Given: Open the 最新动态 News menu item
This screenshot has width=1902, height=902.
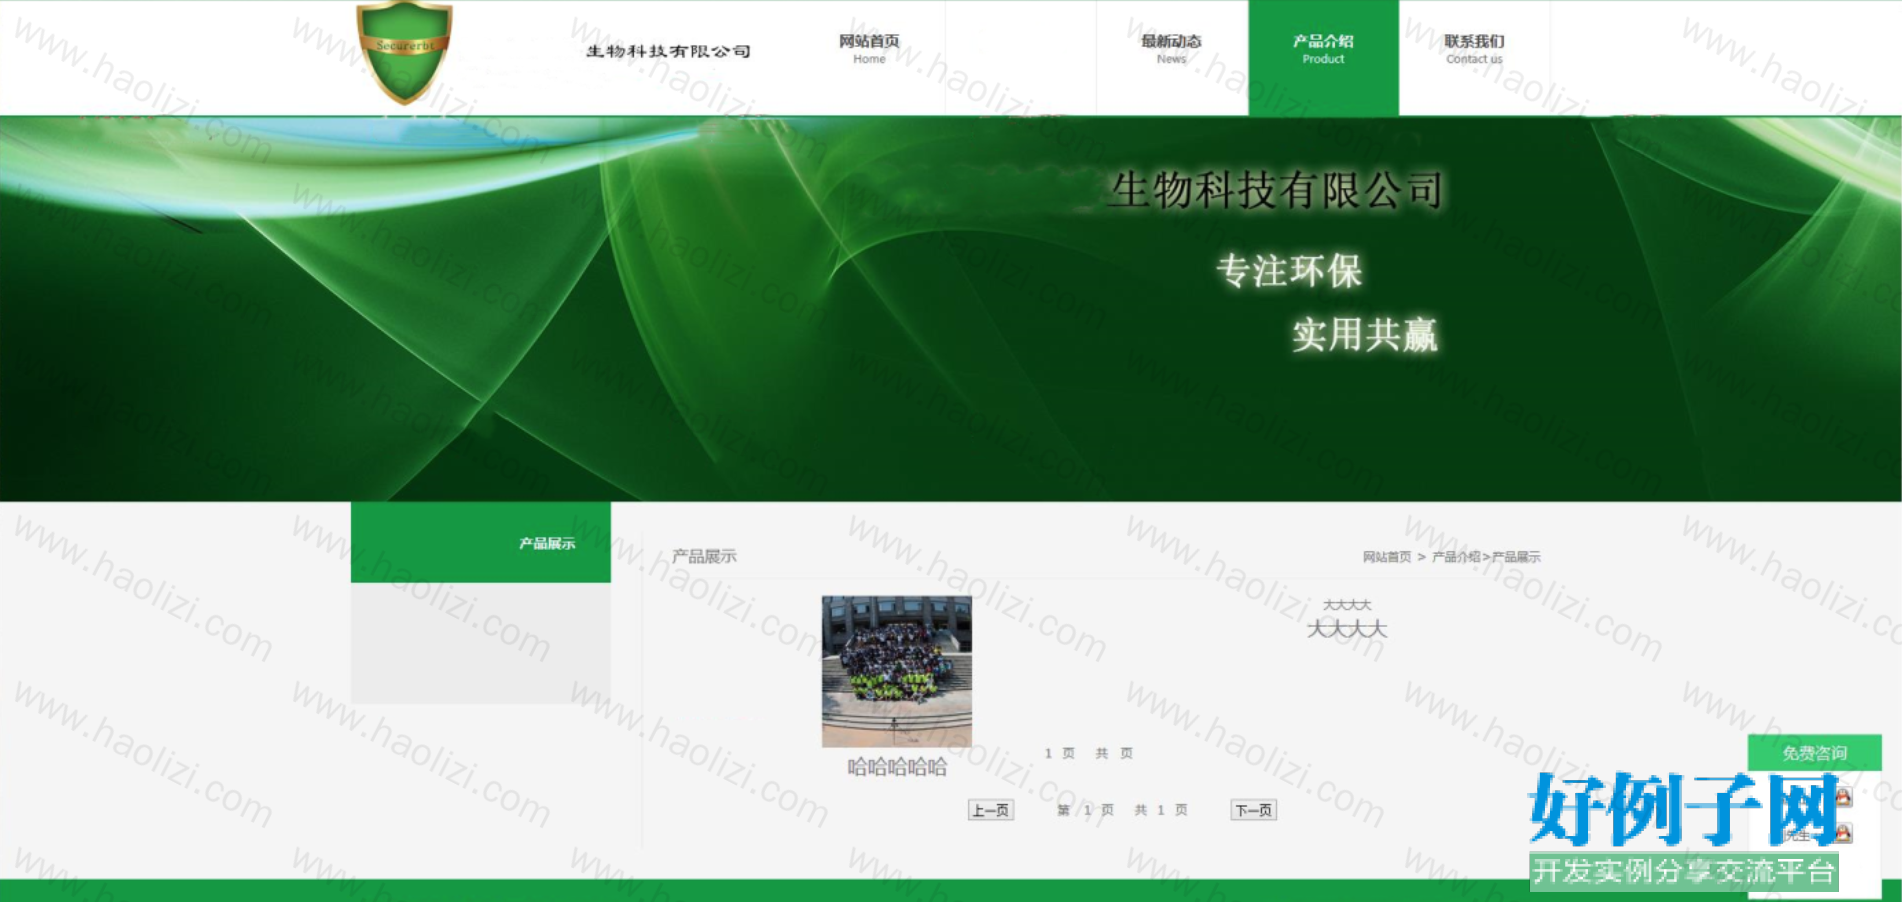Looking at the screenshot, I should (x=1171, y=49).
